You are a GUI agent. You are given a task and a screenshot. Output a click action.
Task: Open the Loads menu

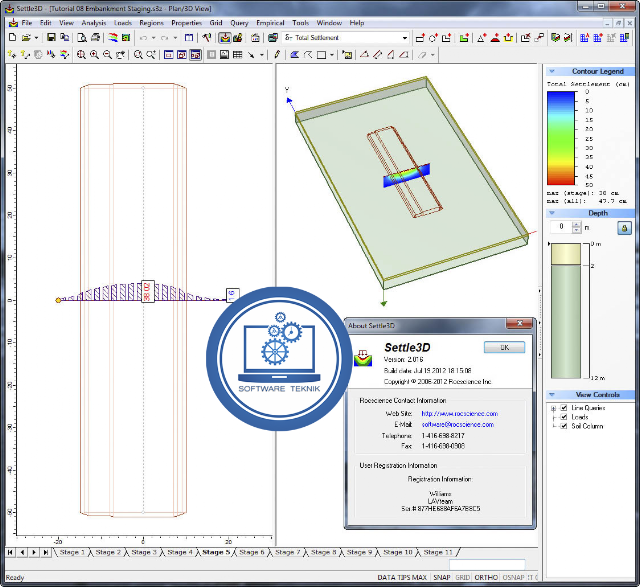122,23
